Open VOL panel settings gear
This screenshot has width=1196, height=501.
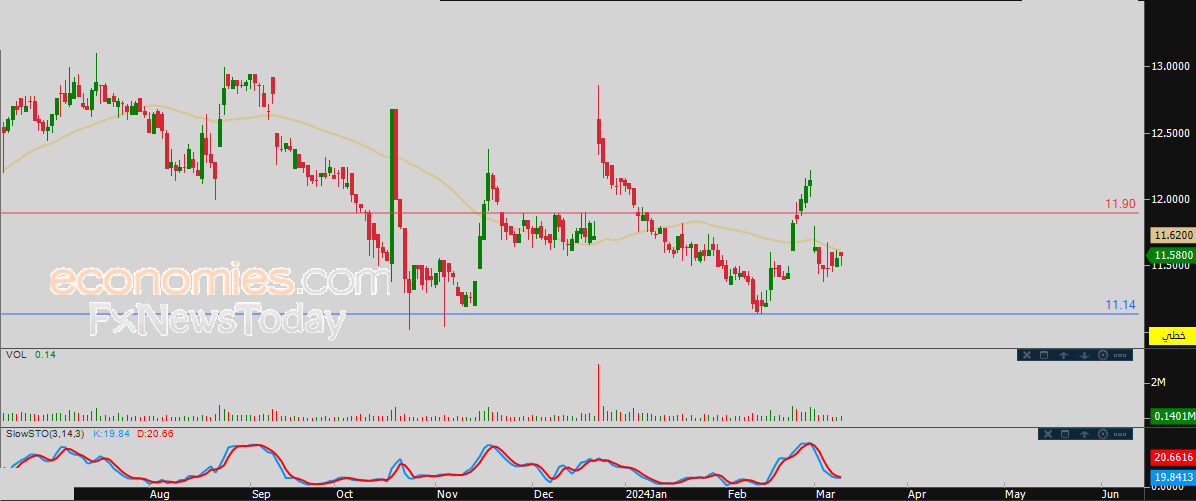click(1102, 355)
